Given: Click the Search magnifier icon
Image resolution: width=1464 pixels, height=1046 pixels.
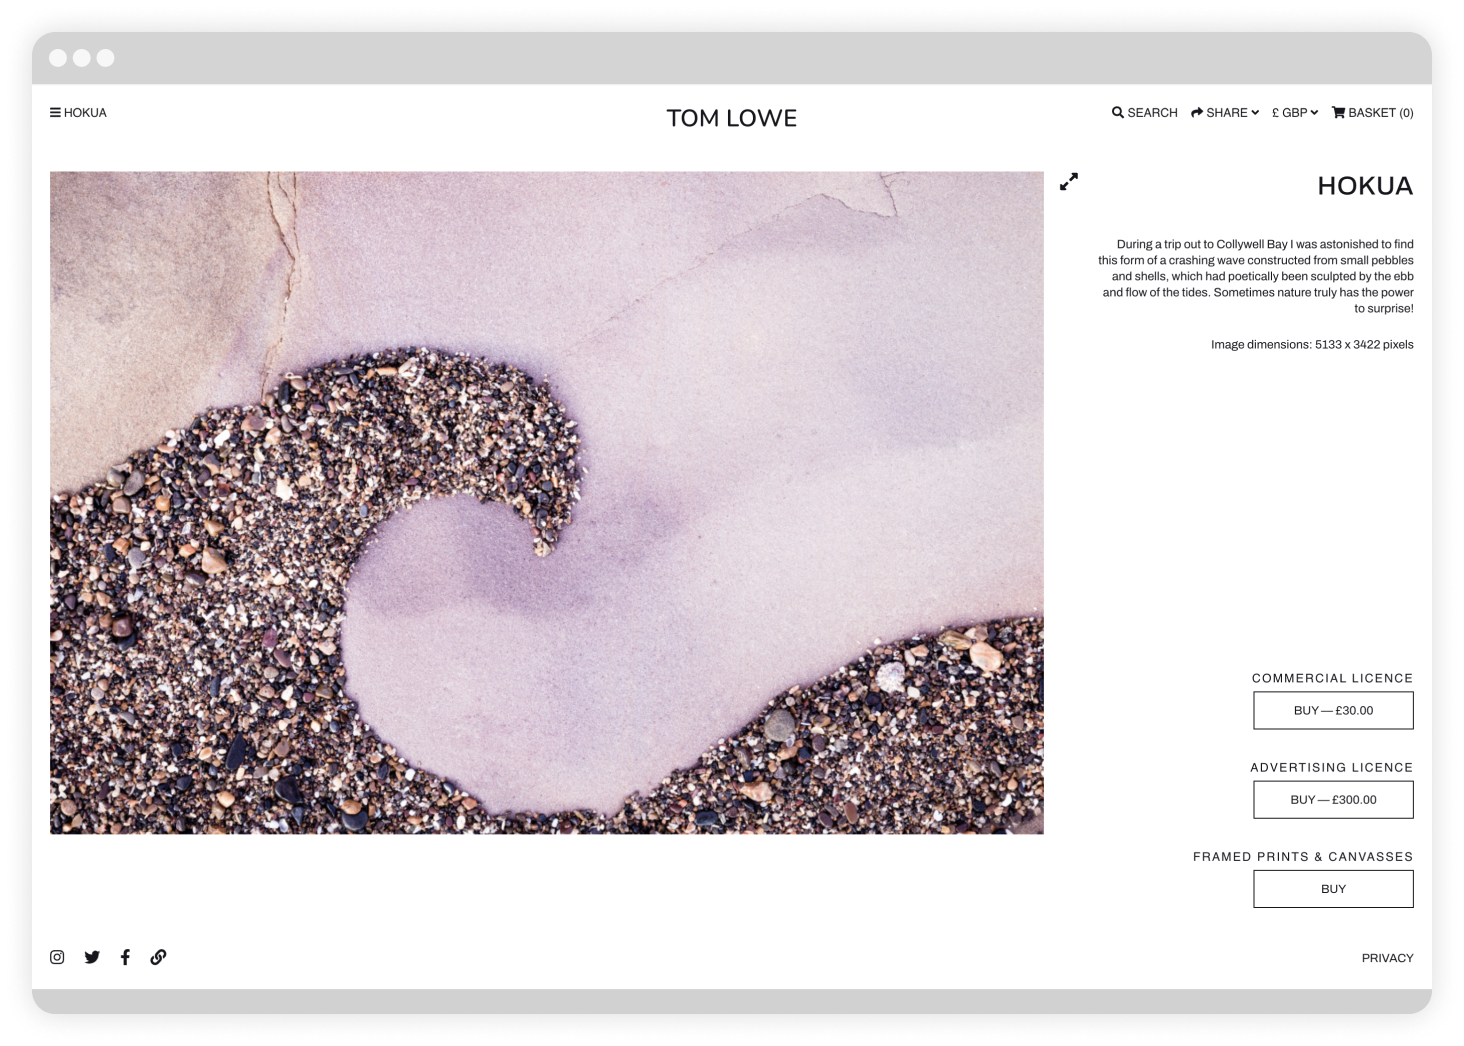Looking at the screenshot, I should click(x=1117, y=112).
